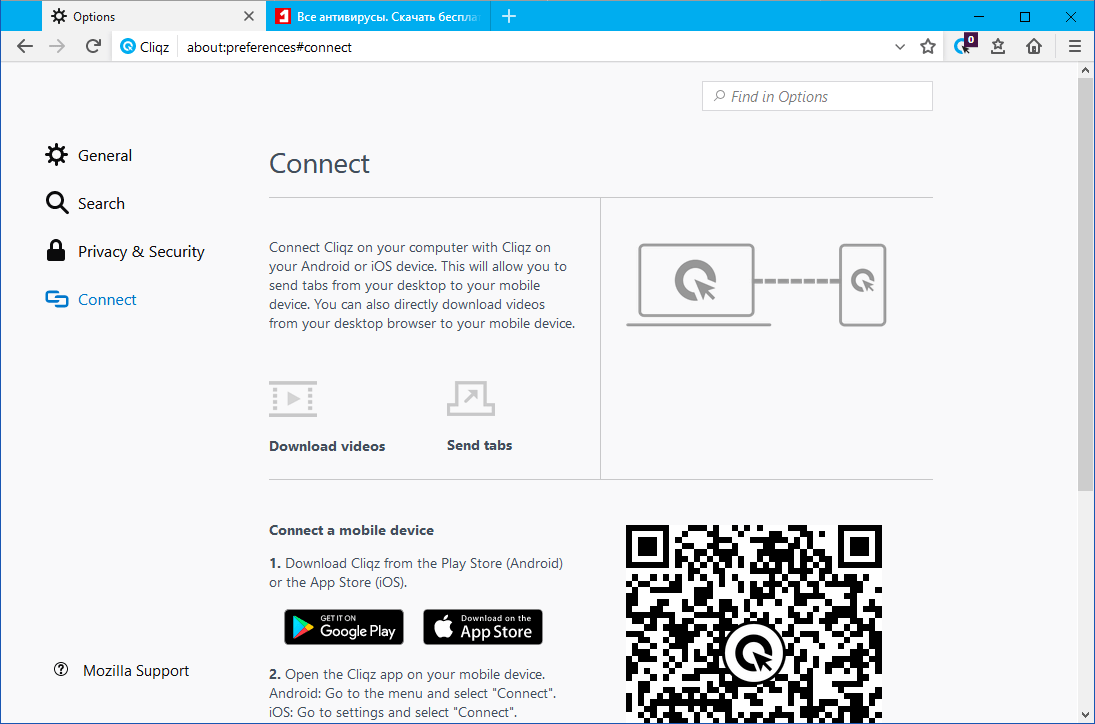This screenshot has width=1095, height=724.
Task: Open a new tab with plus button
Action: pos(509,16)
